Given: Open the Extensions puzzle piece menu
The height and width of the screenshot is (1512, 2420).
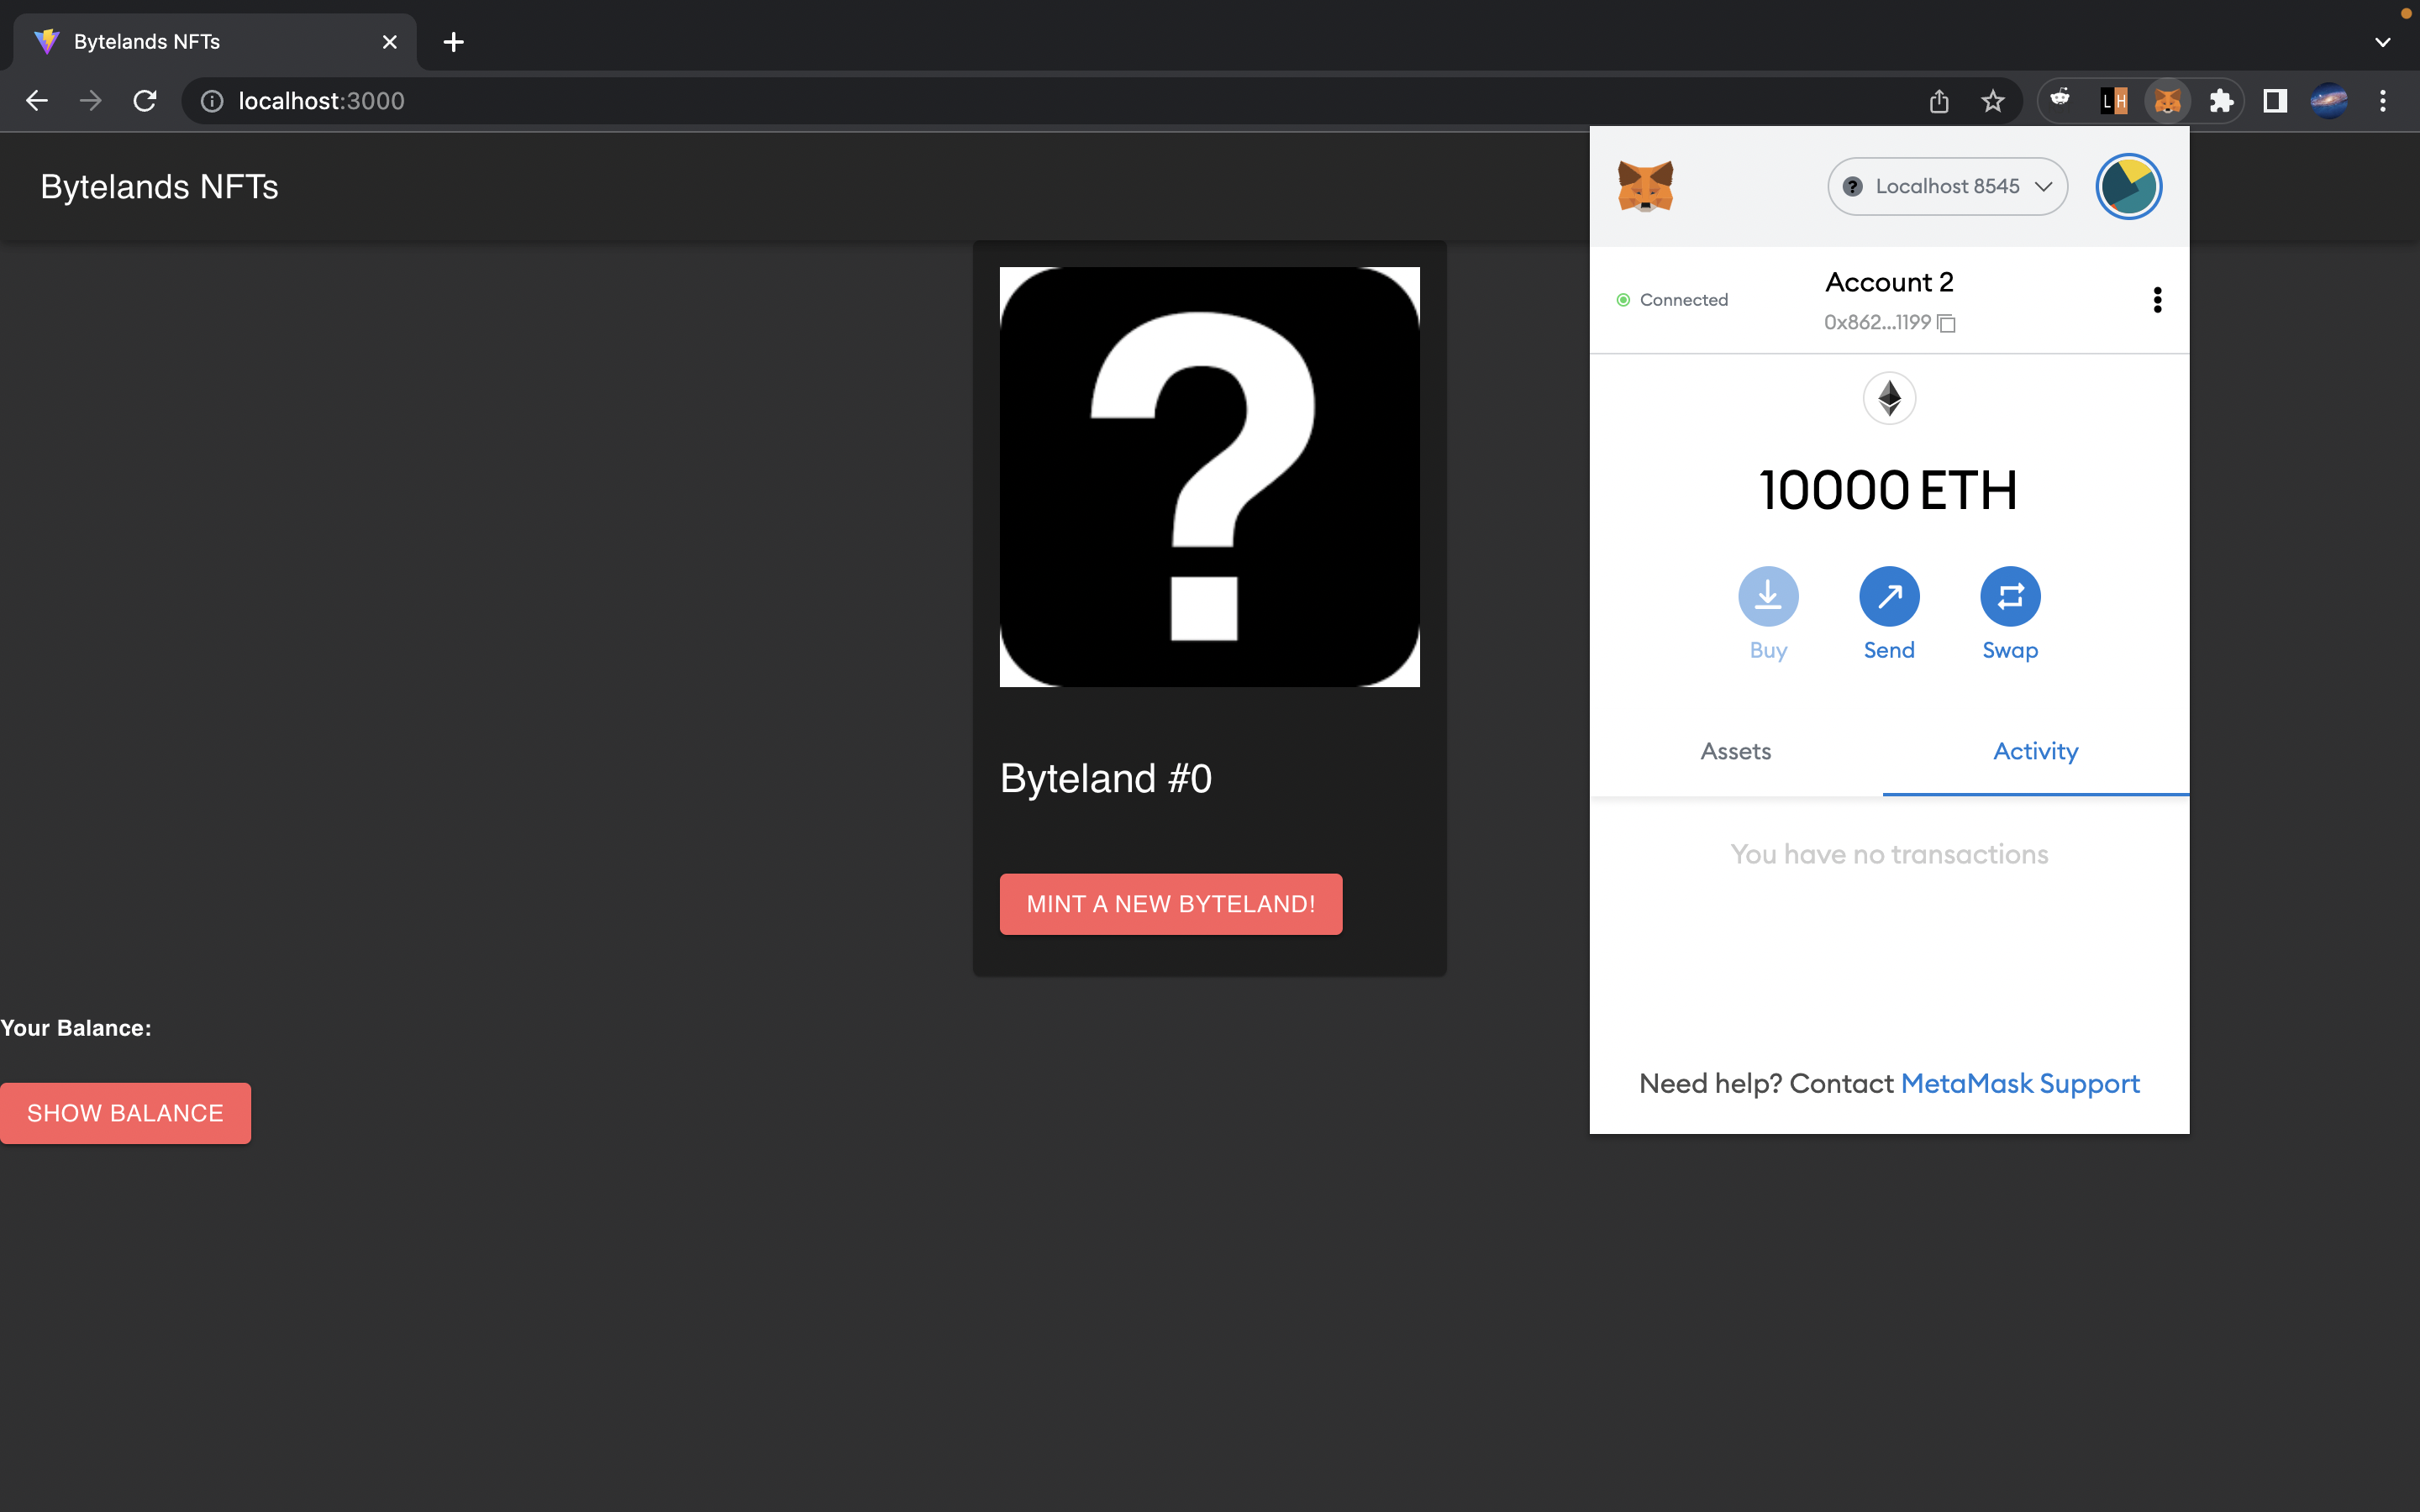Looking at the screenshot, I should (2221, 101).
